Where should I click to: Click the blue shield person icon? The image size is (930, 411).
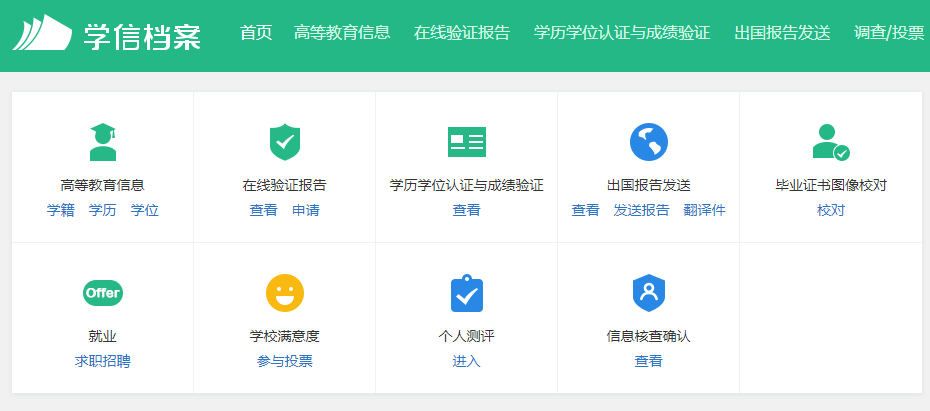pos(649,293)
